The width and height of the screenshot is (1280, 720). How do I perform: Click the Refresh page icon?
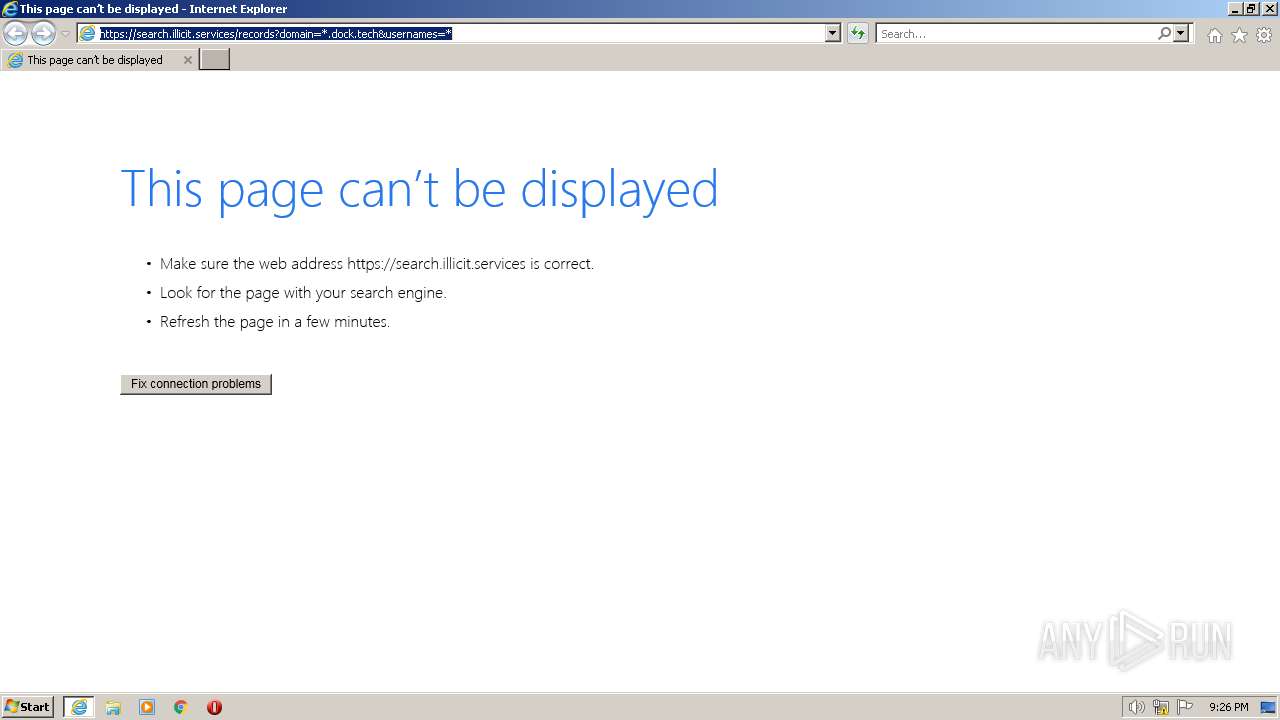pyautogui.click(x=858, y=34)
